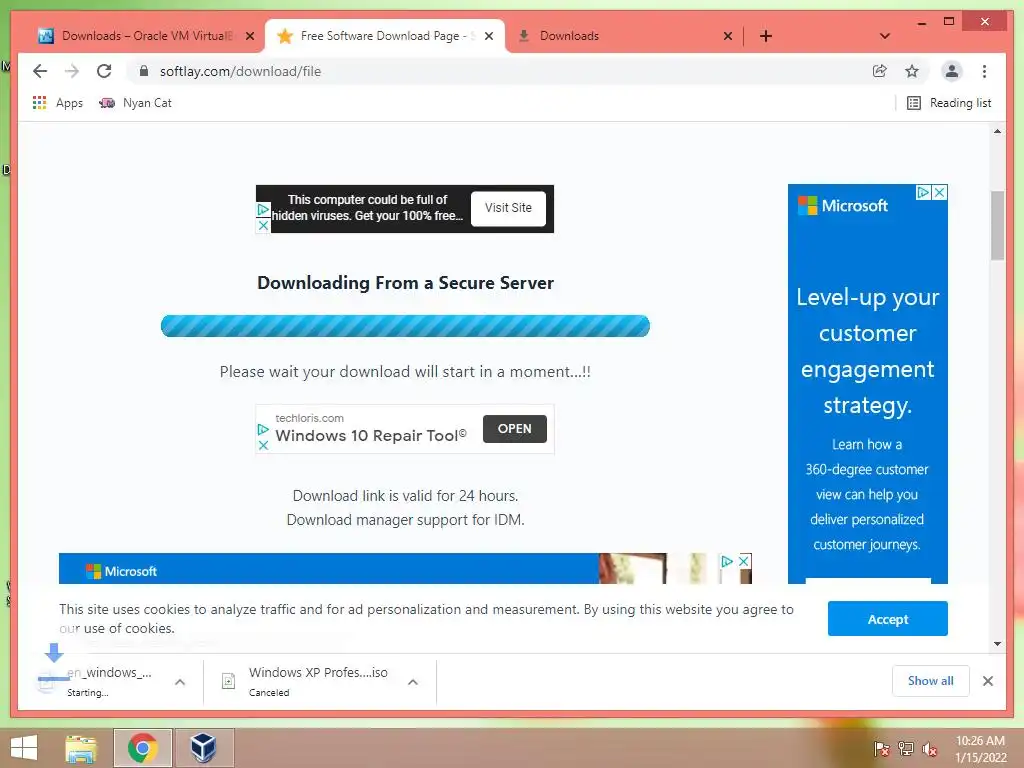
Task: Open a new tab with plus button
Action: 766,36
